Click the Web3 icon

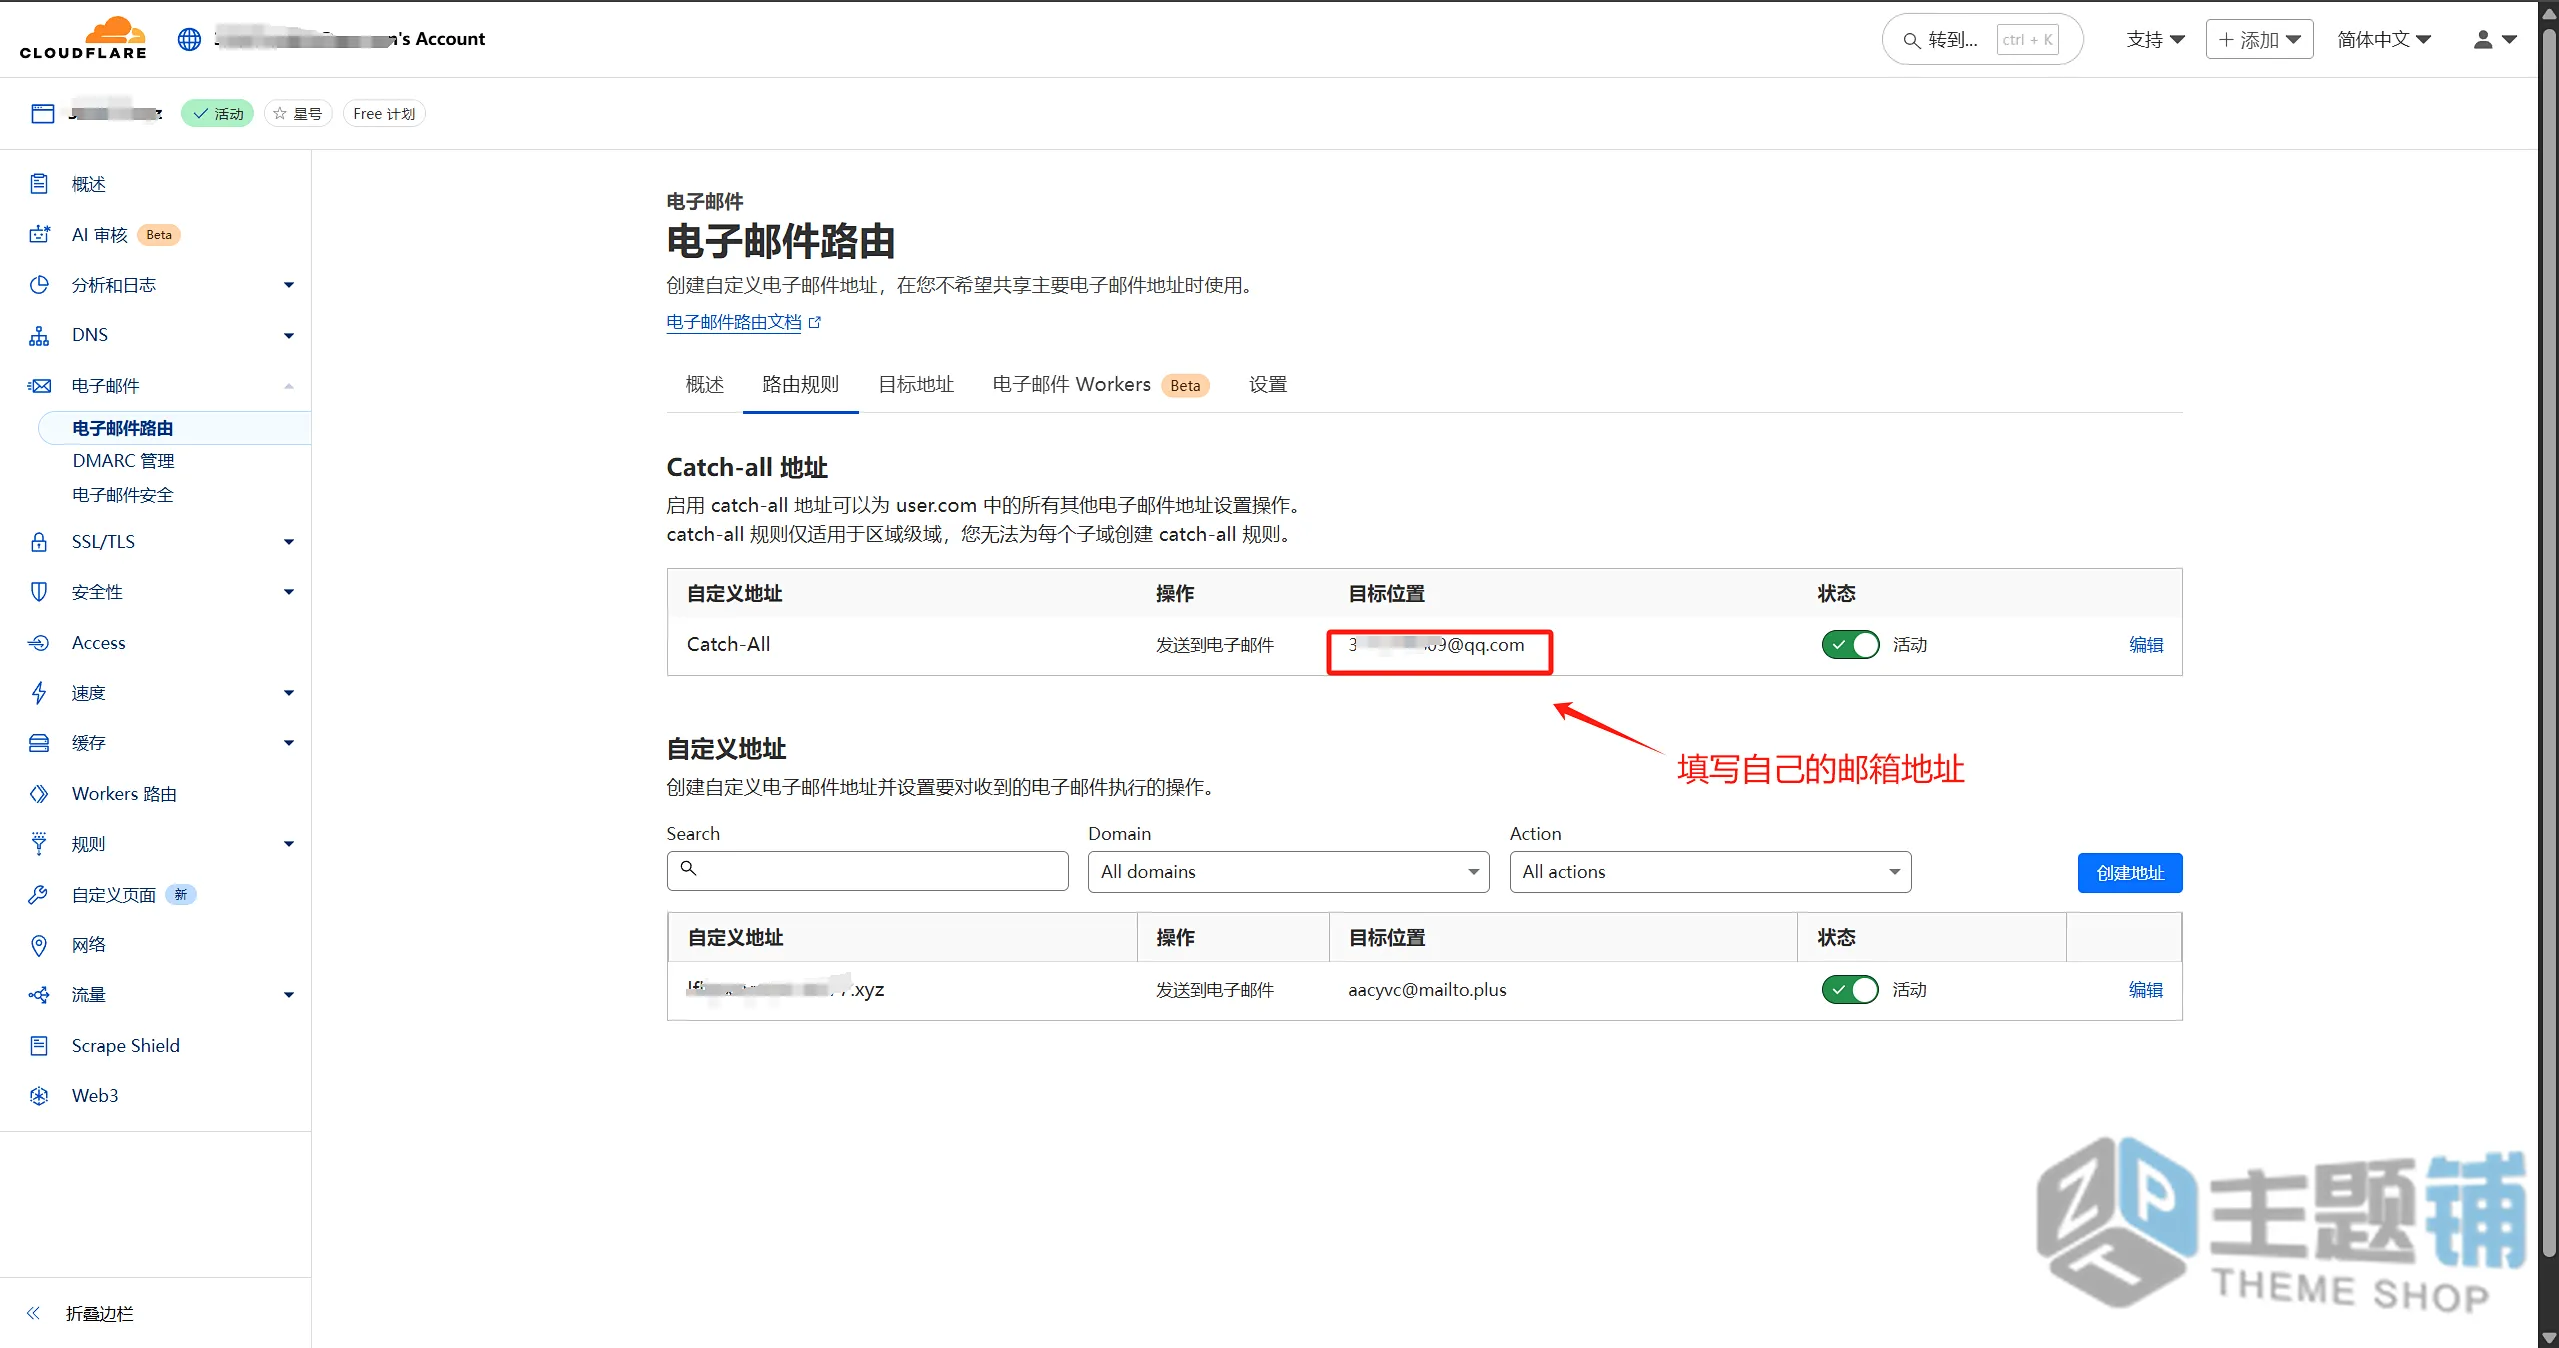pos(39,1095)
